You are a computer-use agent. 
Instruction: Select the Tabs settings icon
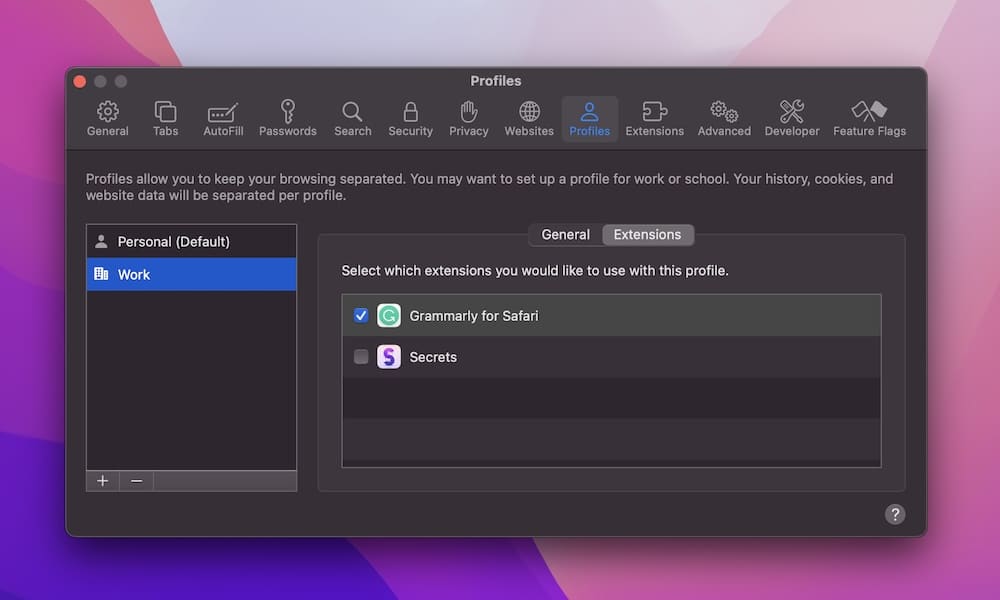coord(165,117)
